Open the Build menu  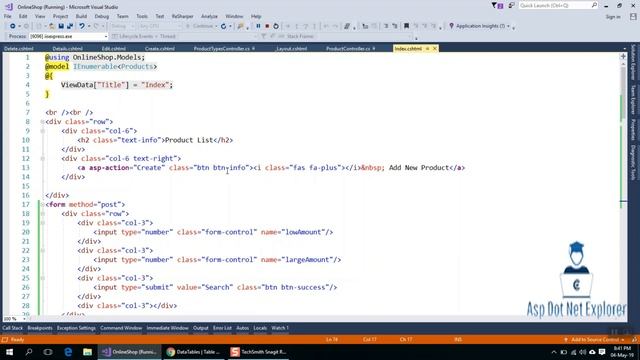point(81,16)
